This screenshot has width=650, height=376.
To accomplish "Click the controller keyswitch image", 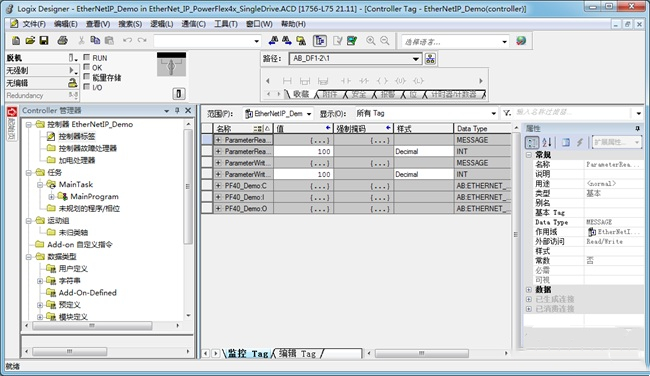I will [x=171, y=65].
